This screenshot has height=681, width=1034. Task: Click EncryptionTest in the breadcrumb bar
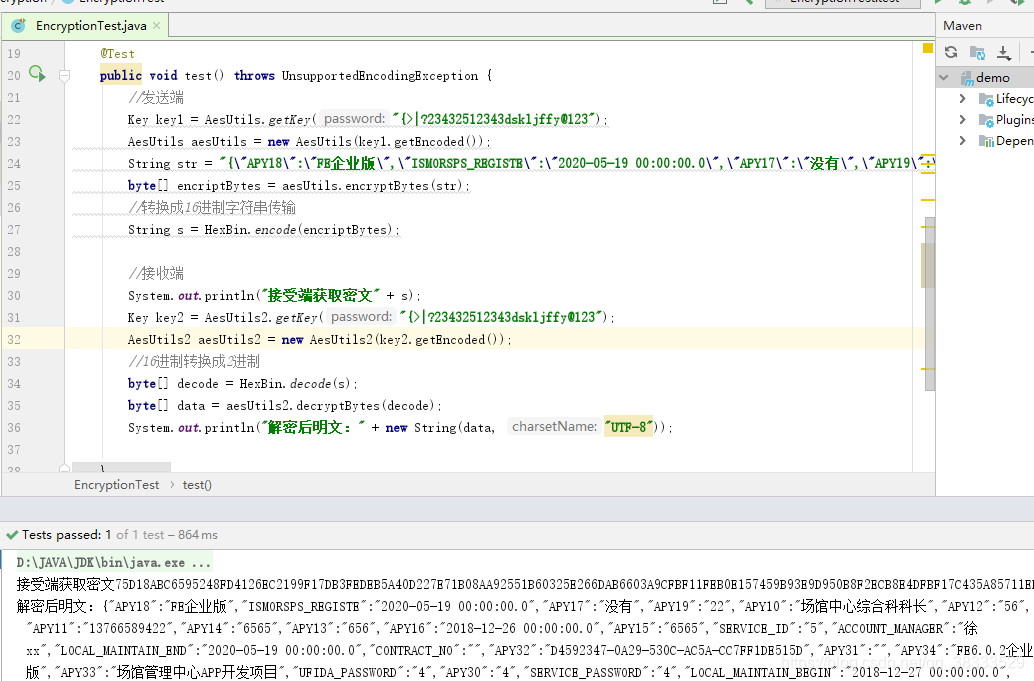coord(116,485)
